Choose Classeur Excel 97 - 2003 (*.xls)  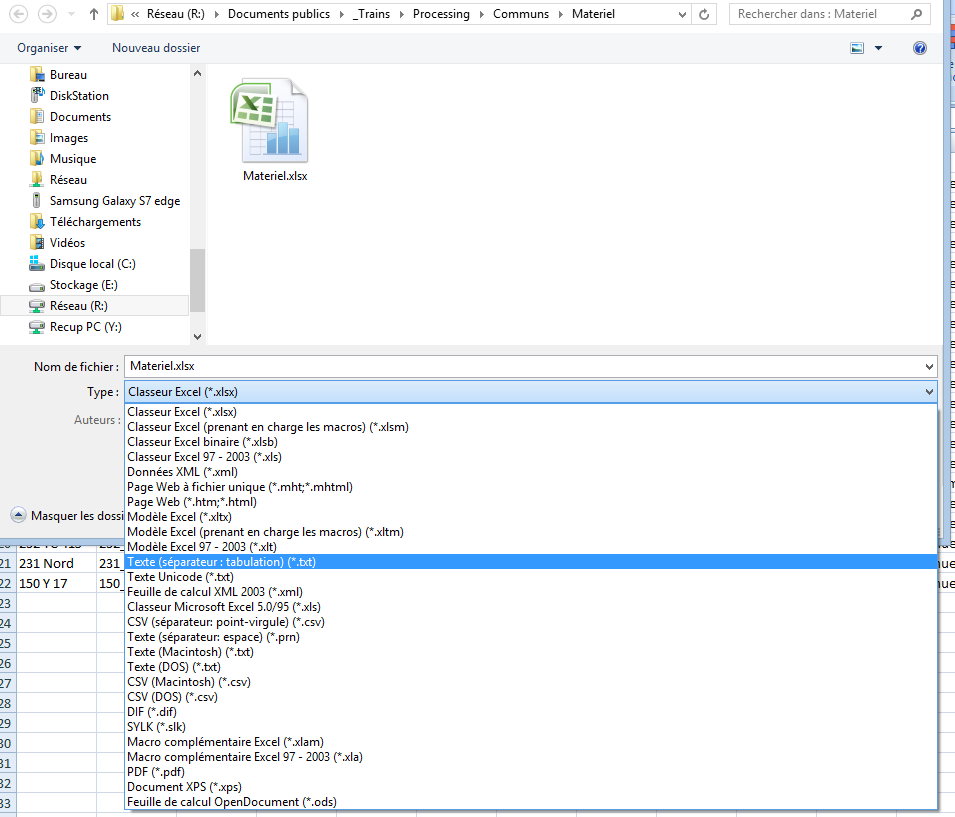[530, 457]
